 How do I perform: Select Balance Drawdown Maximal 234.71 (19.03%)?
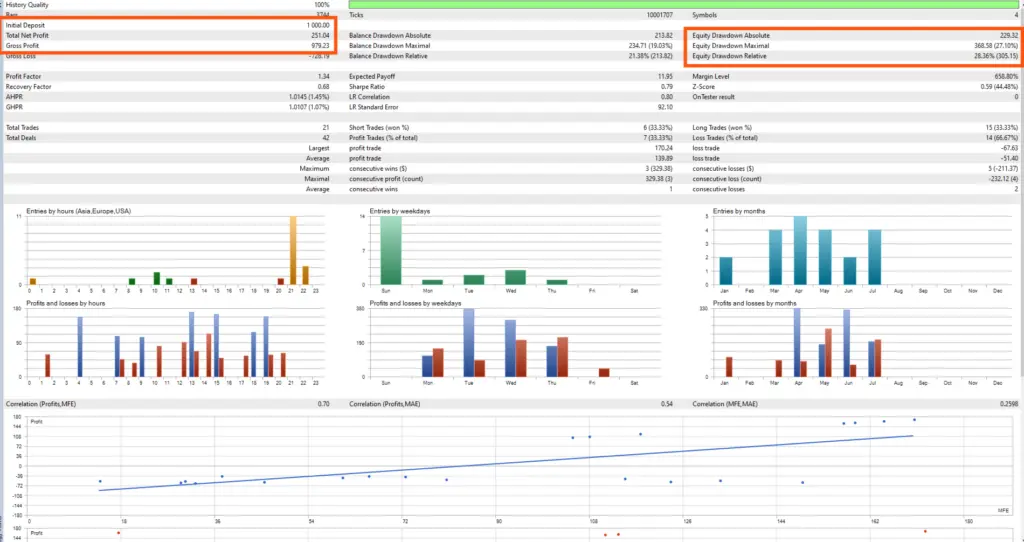651,46
